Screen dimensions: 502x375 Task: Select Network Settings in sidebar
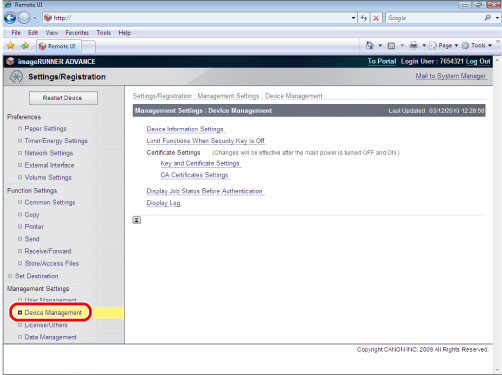click(x=49, y=153)
